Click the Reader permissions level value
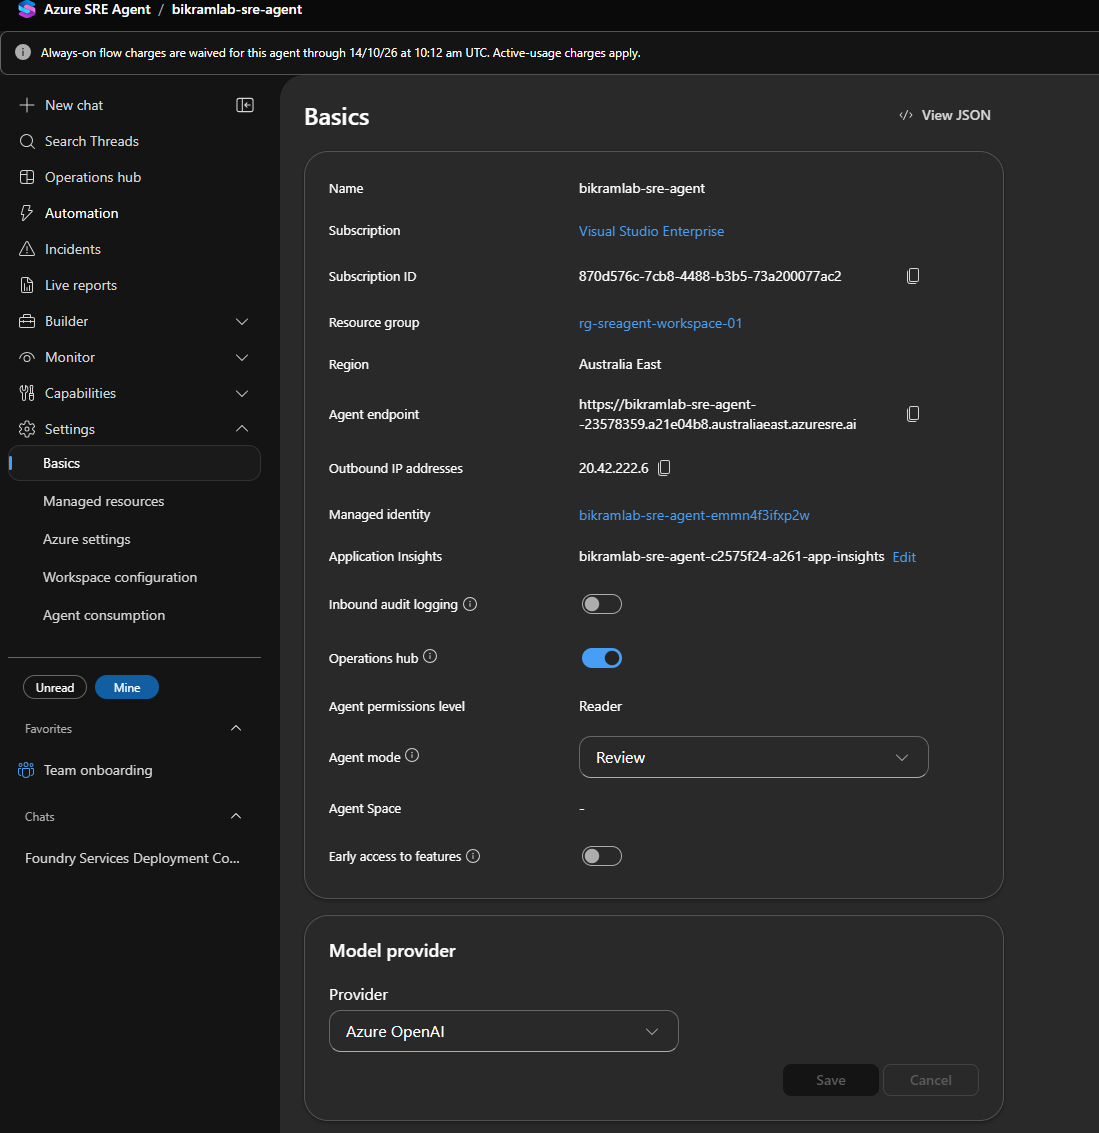The height and width of the screenshot is (1133, 1099). [x=600, y=707]
